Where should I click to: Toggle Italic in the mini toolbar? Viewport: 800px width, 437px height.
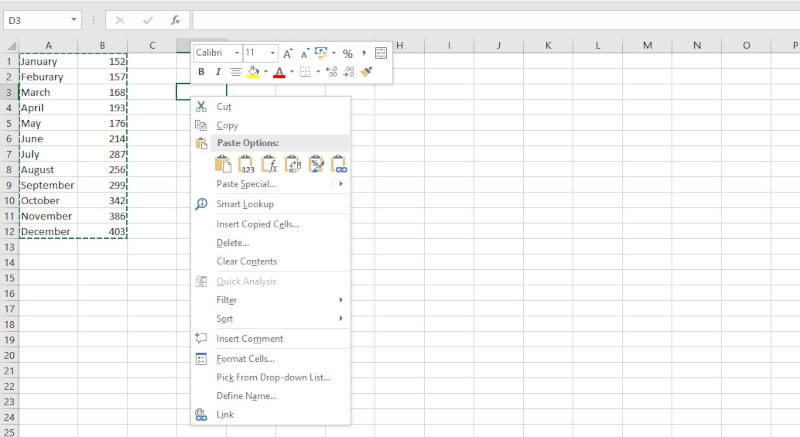point(217,72)
